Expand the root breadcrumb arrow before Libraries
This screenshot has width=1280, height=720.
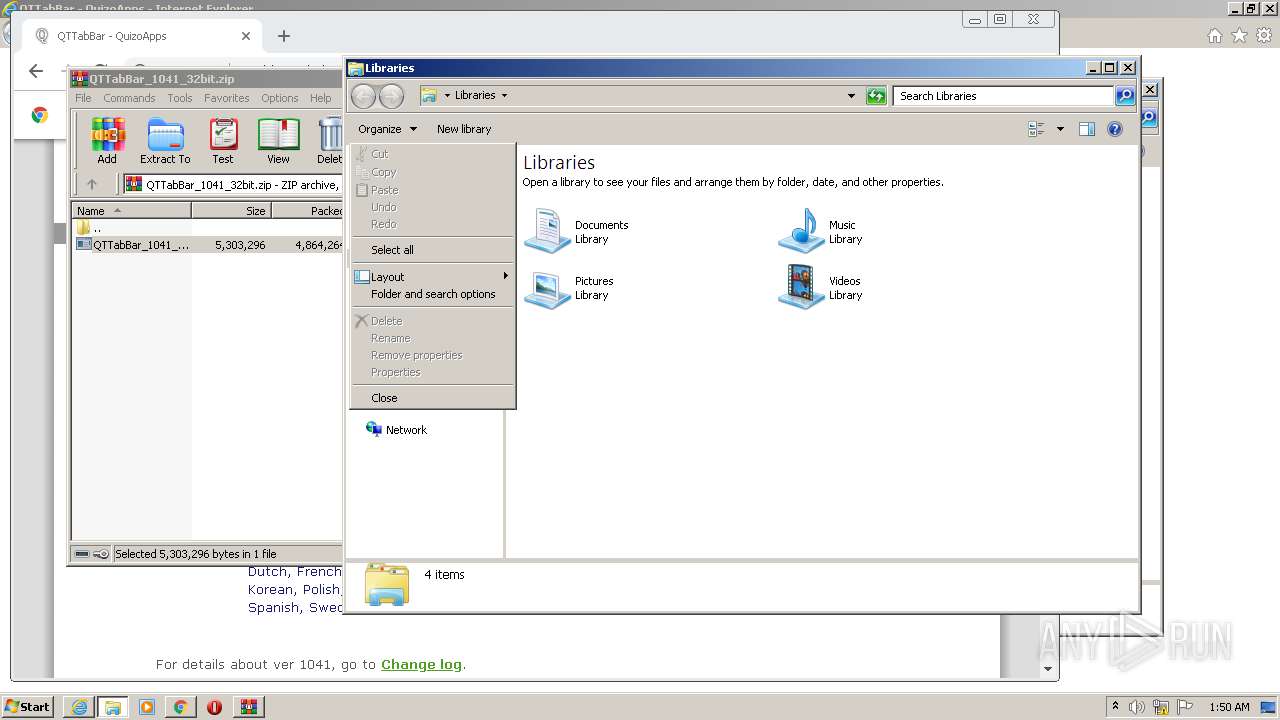coord(447,96)
